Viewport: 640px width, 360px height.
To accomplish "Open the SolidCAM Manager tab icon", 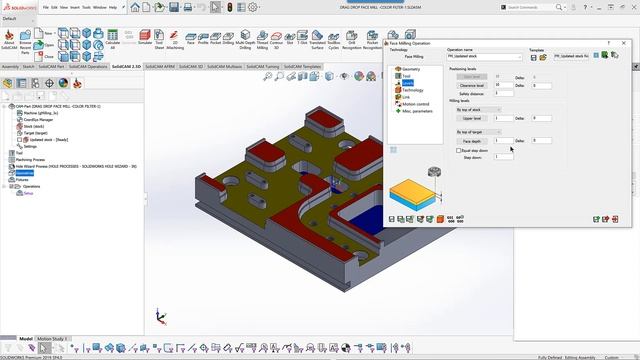I will [77, 83].
